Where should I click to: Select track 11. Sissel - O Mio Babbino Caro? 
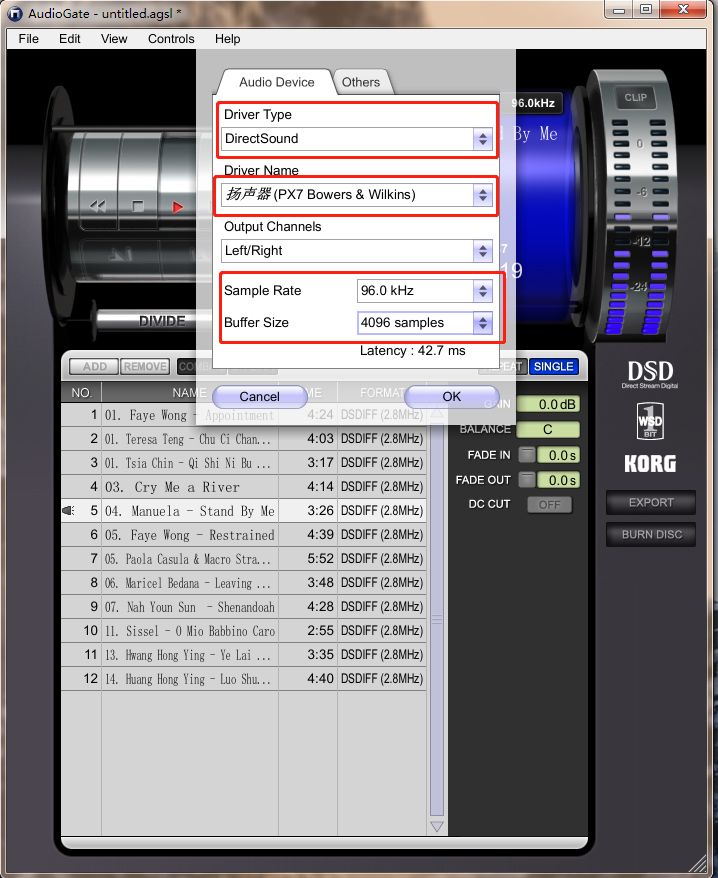click(x=244, y=631)
